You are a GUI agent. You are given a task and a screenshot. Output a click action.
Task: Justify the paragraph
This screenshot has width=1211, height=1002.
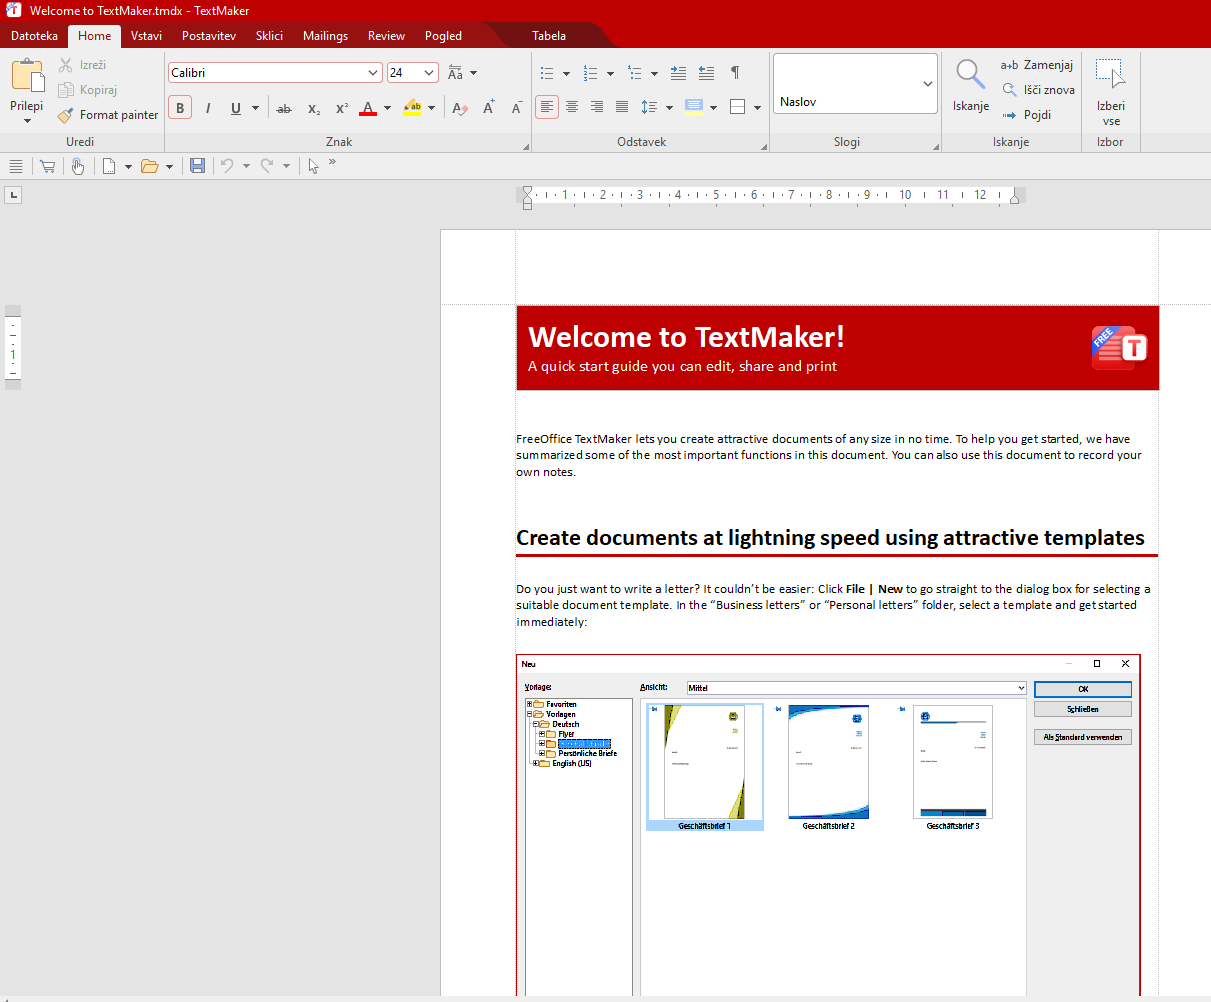click(622, 107)
